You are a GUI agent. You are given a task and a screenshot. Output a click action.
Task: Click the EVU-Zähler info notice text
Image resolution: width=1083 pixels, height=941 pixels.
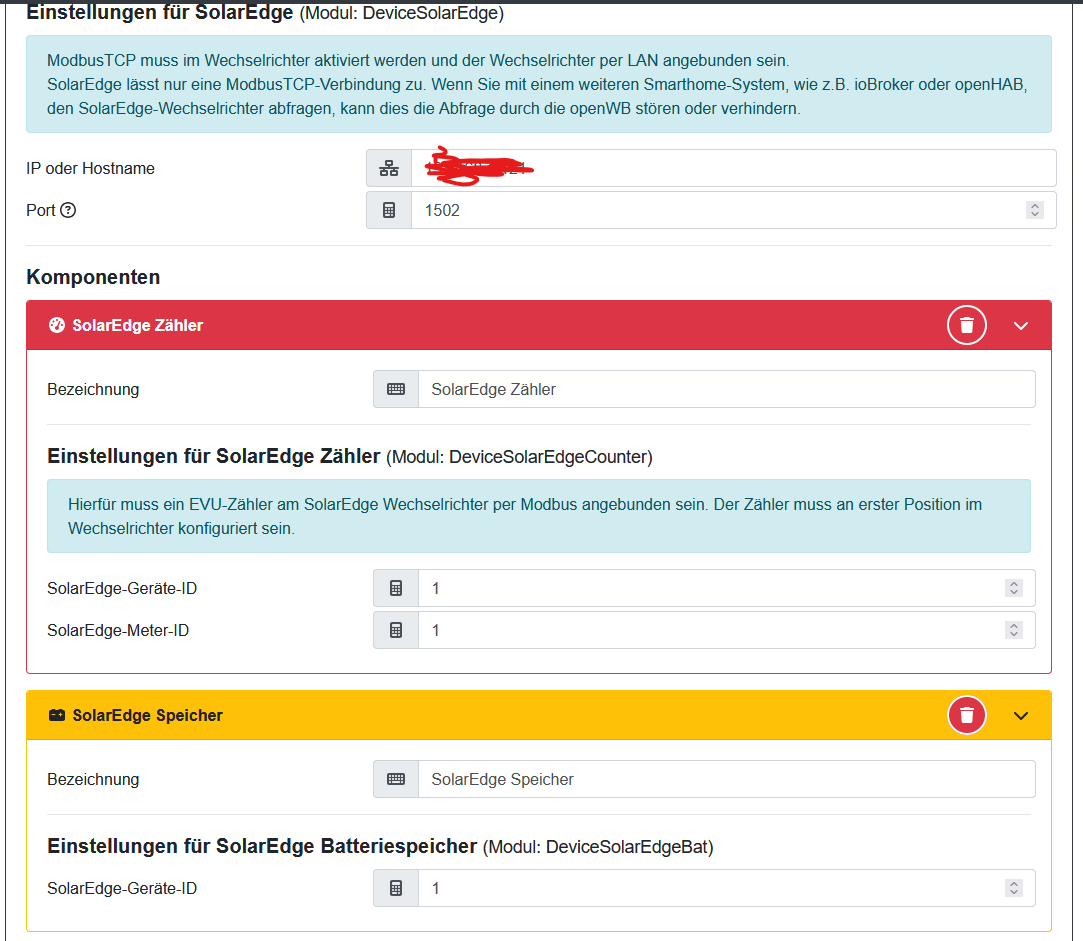click(525, 516)
